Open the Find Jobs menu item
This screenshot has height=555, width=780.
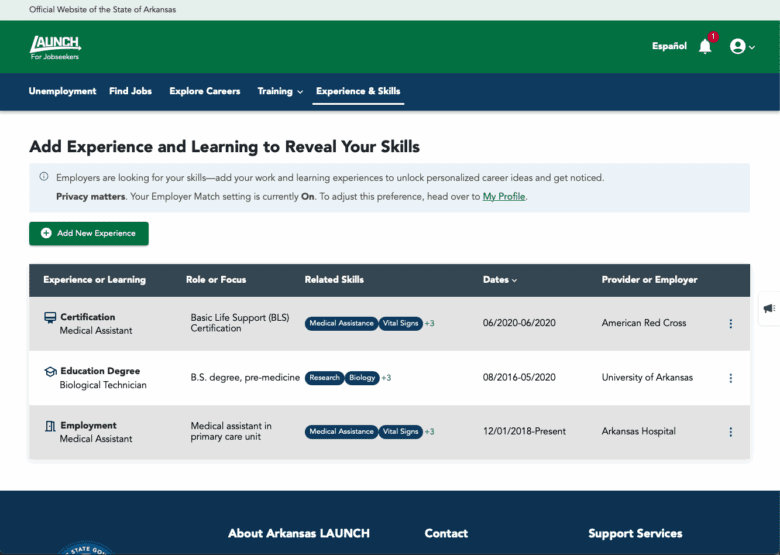(130, 91)
